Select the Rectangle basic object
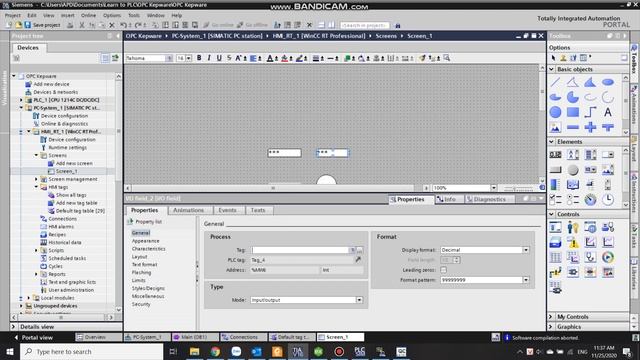640x360 pixels. coord(573,112)
